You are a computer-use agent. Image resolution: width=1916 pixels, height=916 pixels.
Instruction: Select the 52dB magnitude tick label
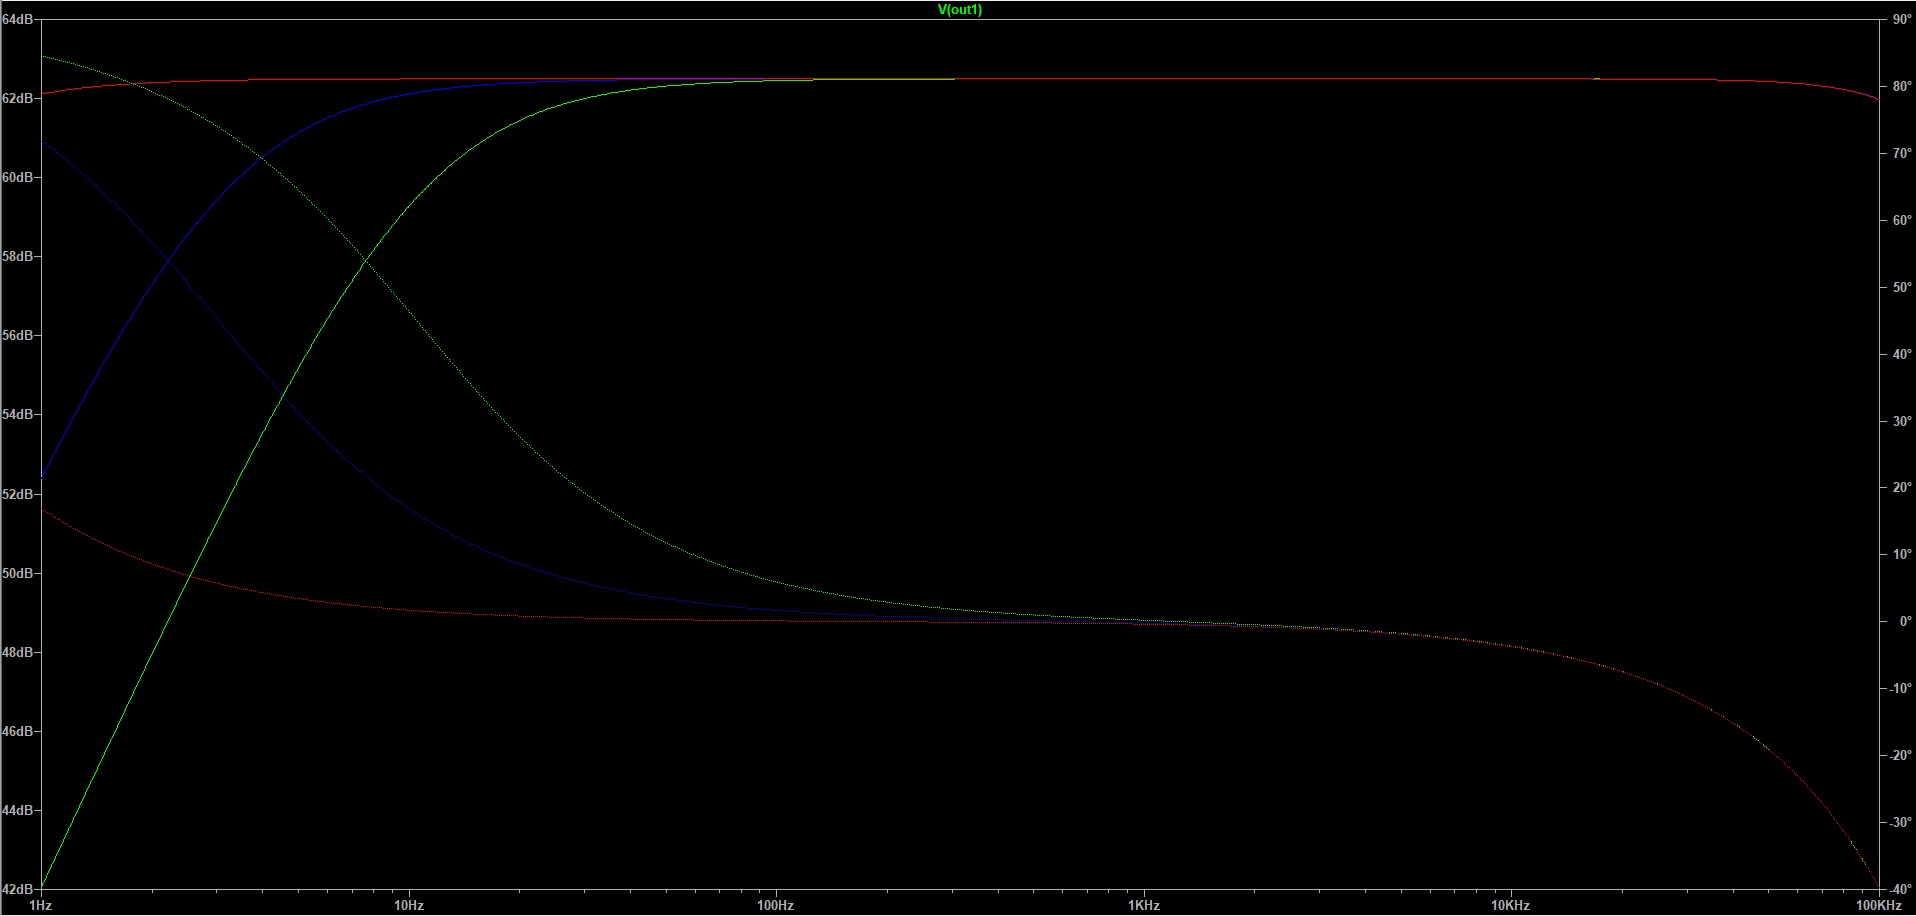point(17,494)
